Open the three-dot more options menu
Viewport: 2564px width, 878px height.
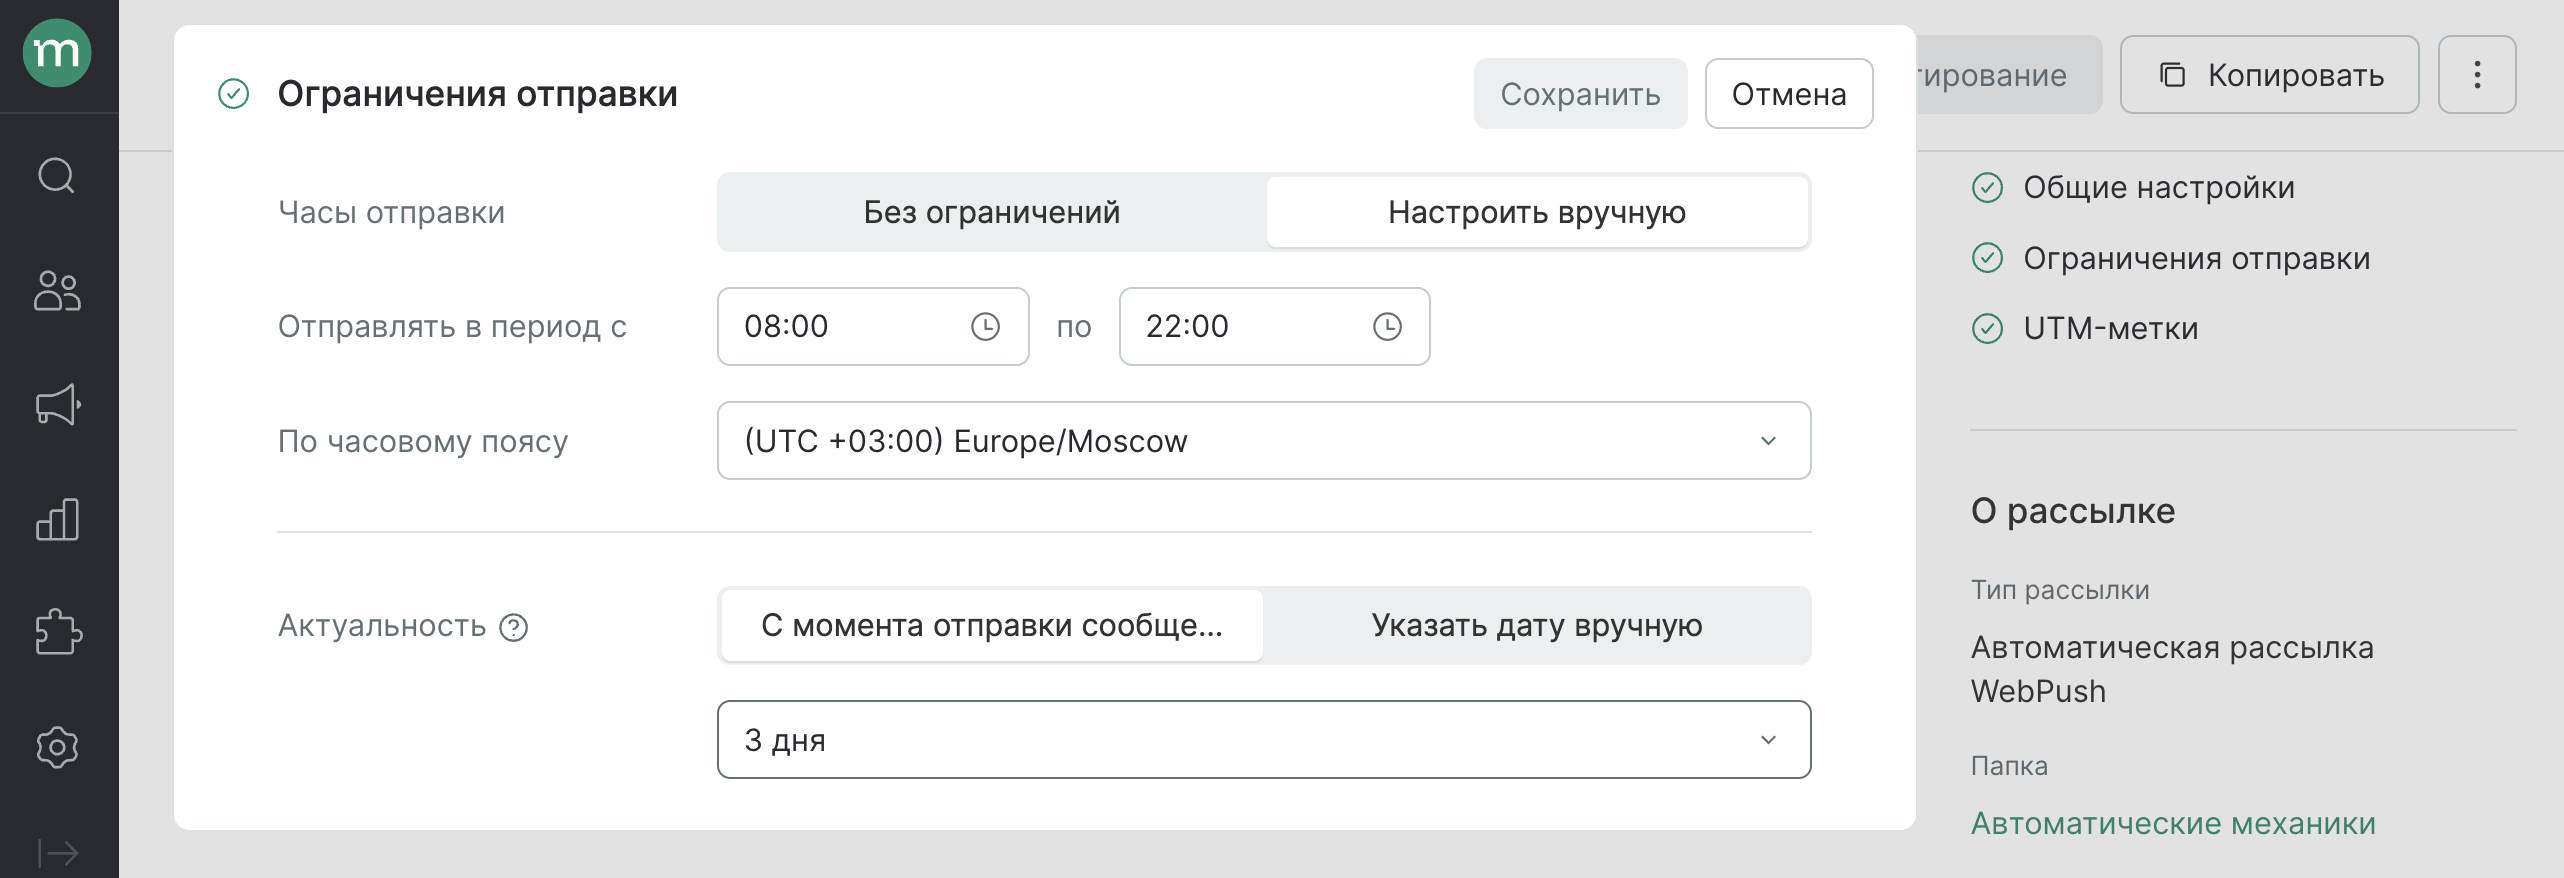2477,75
